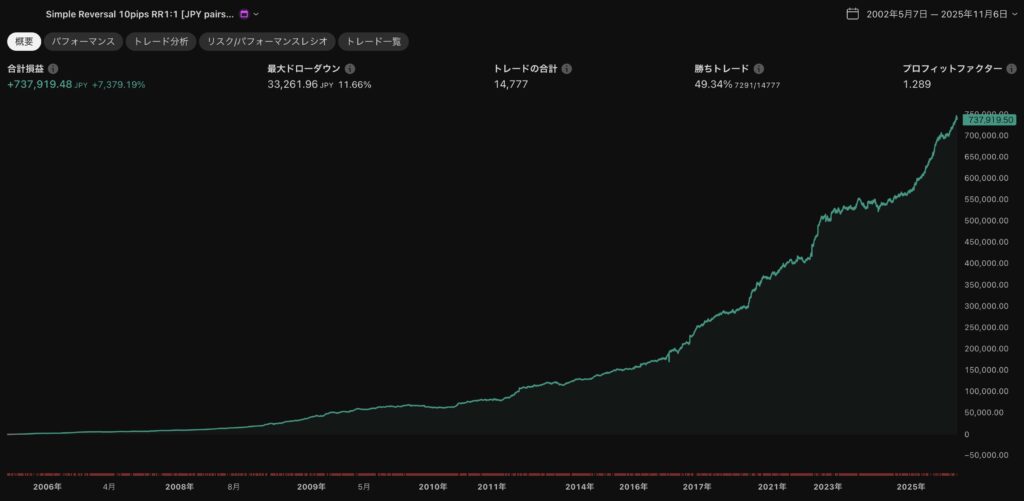Image resolution: width=1024 pixels, height=501 pixels.
Task: Click the purple icon next to the strategy name
Action: point(244,14)
